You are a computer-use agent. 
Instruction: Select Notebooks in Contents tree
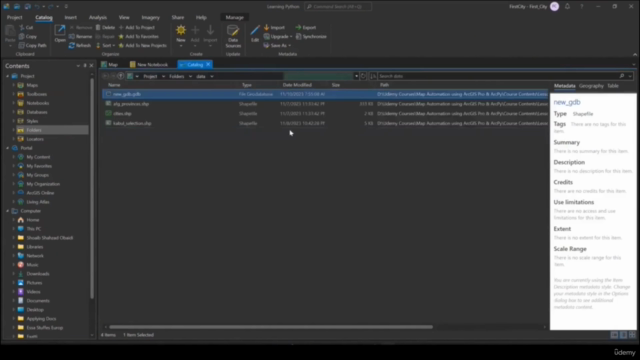[x=38, y=103]
